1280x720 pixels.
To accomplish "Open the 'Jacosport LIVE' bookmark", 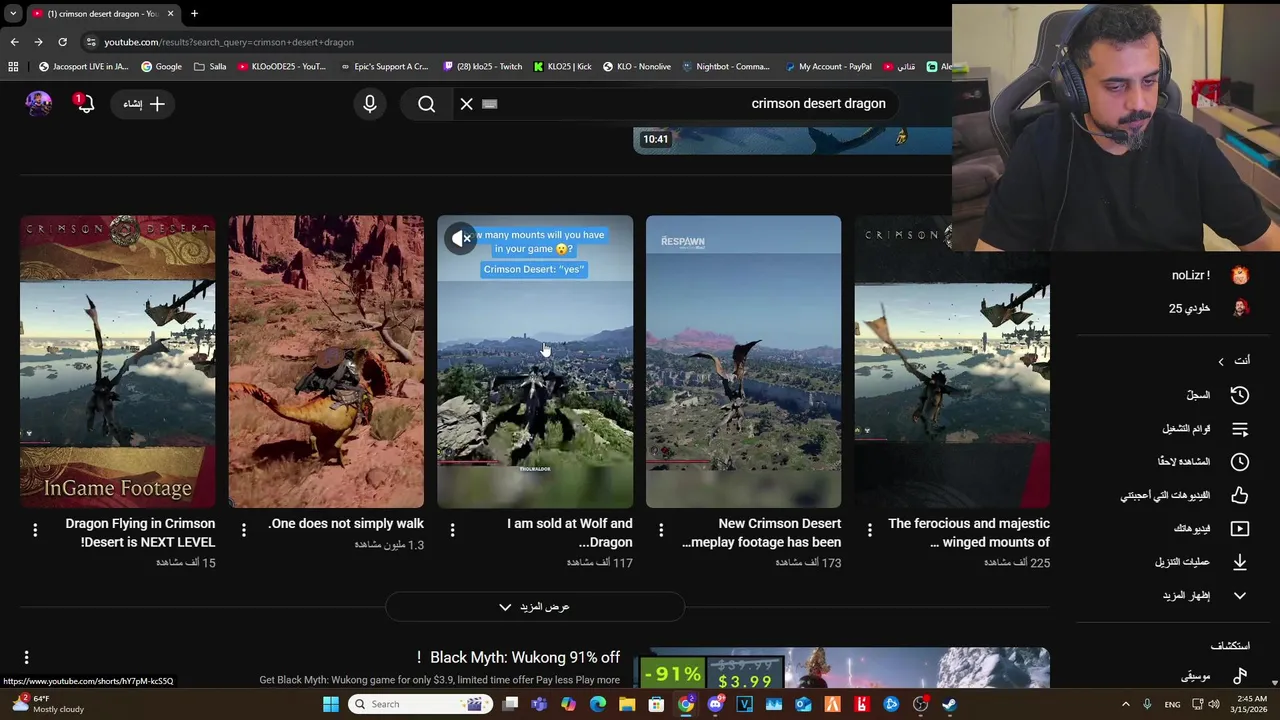I will (83, 67).
